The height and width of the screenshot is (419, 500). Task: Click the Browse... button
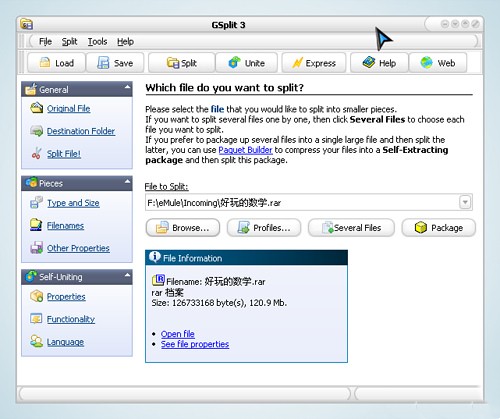pyautogui.click(x=183, y=228)
